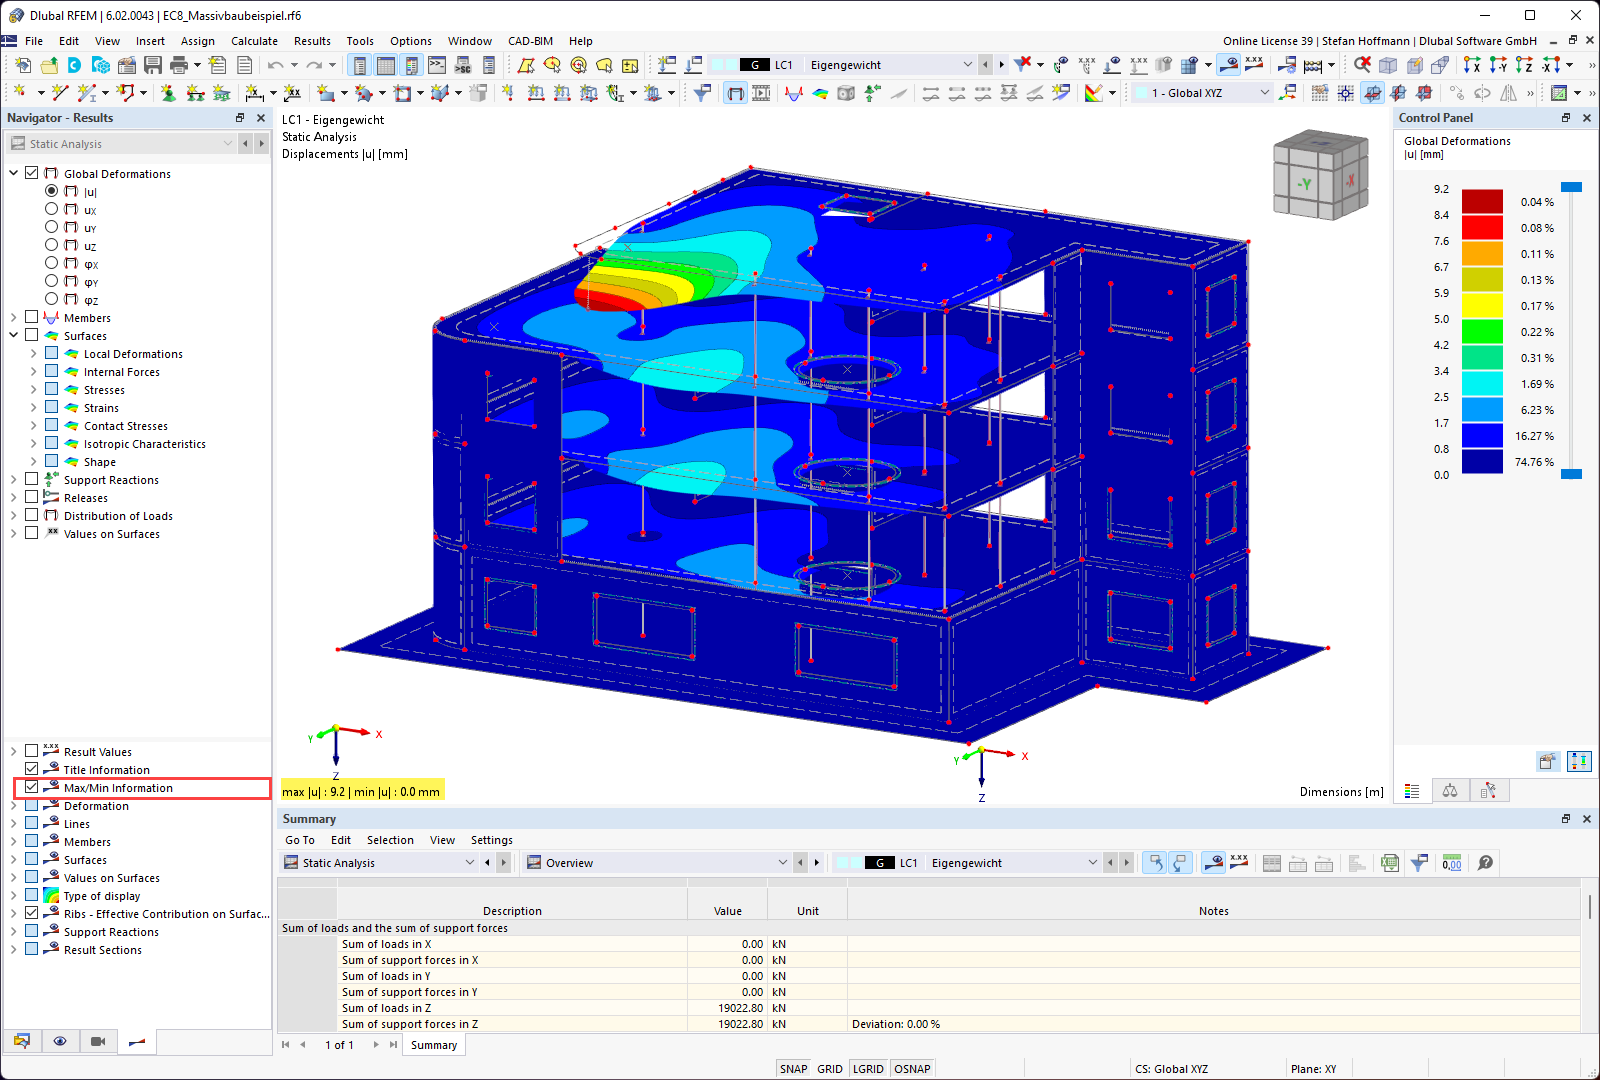1600x1080 pixels.
Task: Click the navigator Display eye tab icon
Action: (x=60, y=1041)
